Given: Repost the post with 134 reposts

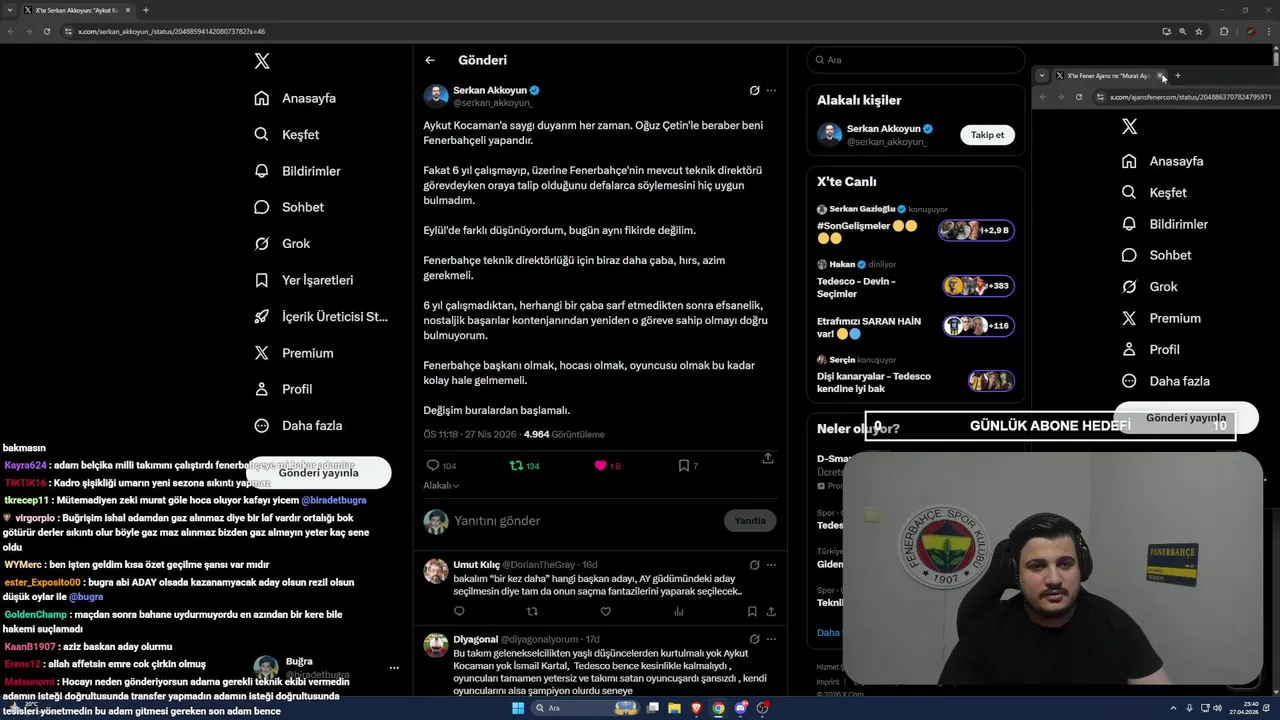Looking at the screenshot, I should pos(525,465).
